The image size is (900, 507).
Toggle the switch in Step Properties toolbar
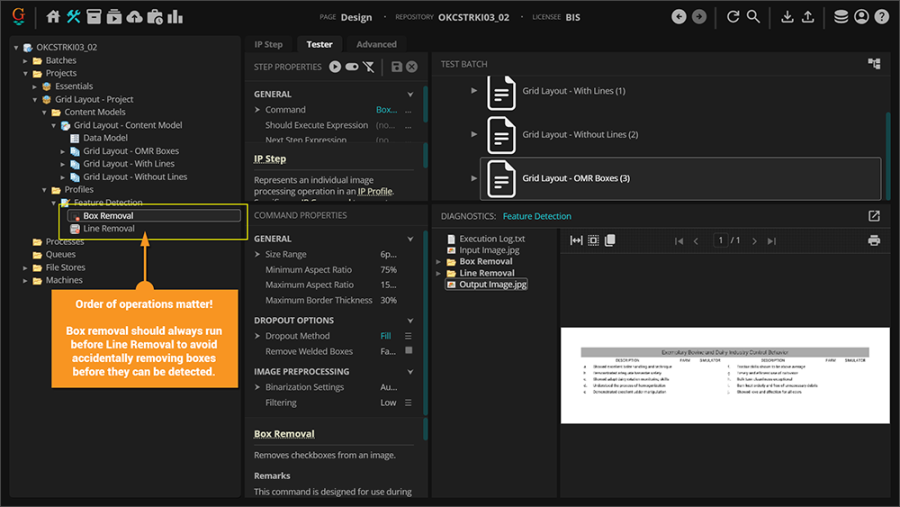pos(352,66)
